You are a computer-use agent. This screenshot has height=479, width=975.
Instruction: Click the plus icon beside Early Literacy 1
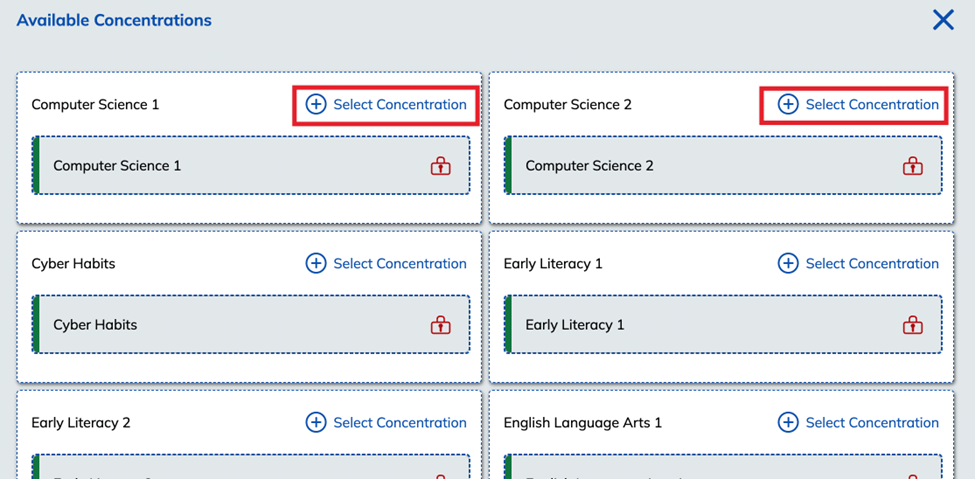pyautogui.click(x=788, y=264)
